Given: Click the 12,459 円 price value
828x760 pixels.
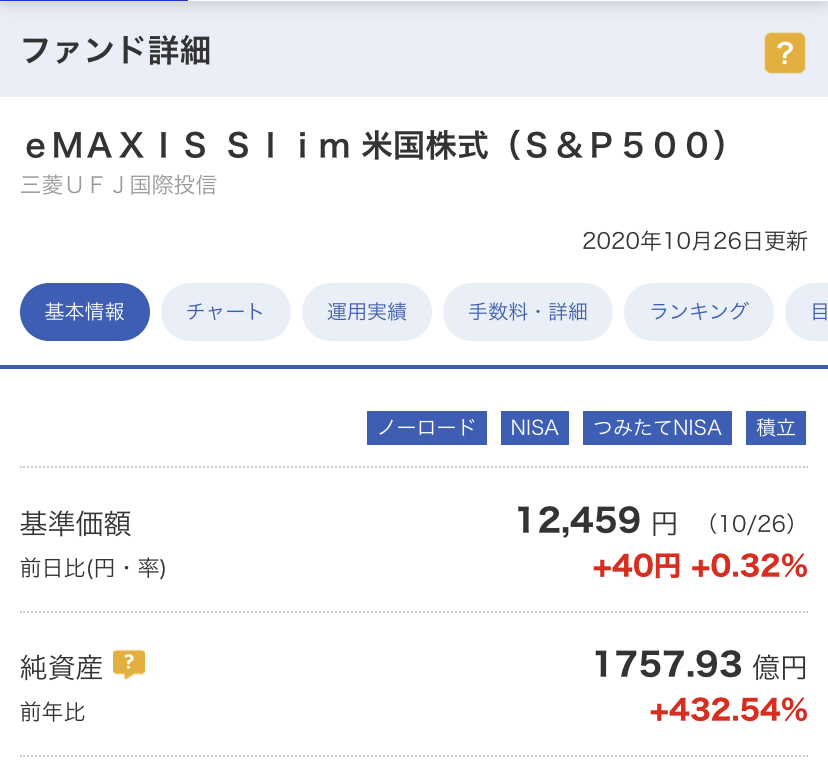Looking at the screenshot, I should tap(596, 521).
